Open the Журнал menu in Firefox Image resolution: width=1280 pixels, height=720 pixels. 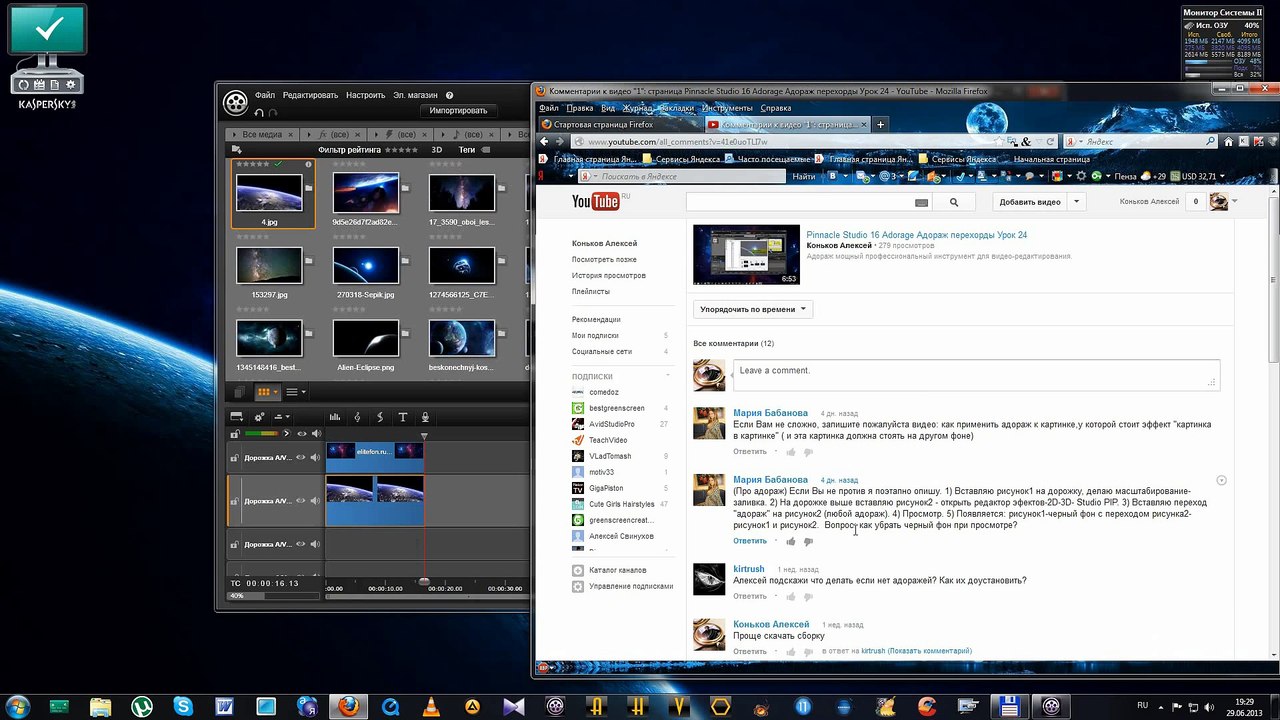637,108
